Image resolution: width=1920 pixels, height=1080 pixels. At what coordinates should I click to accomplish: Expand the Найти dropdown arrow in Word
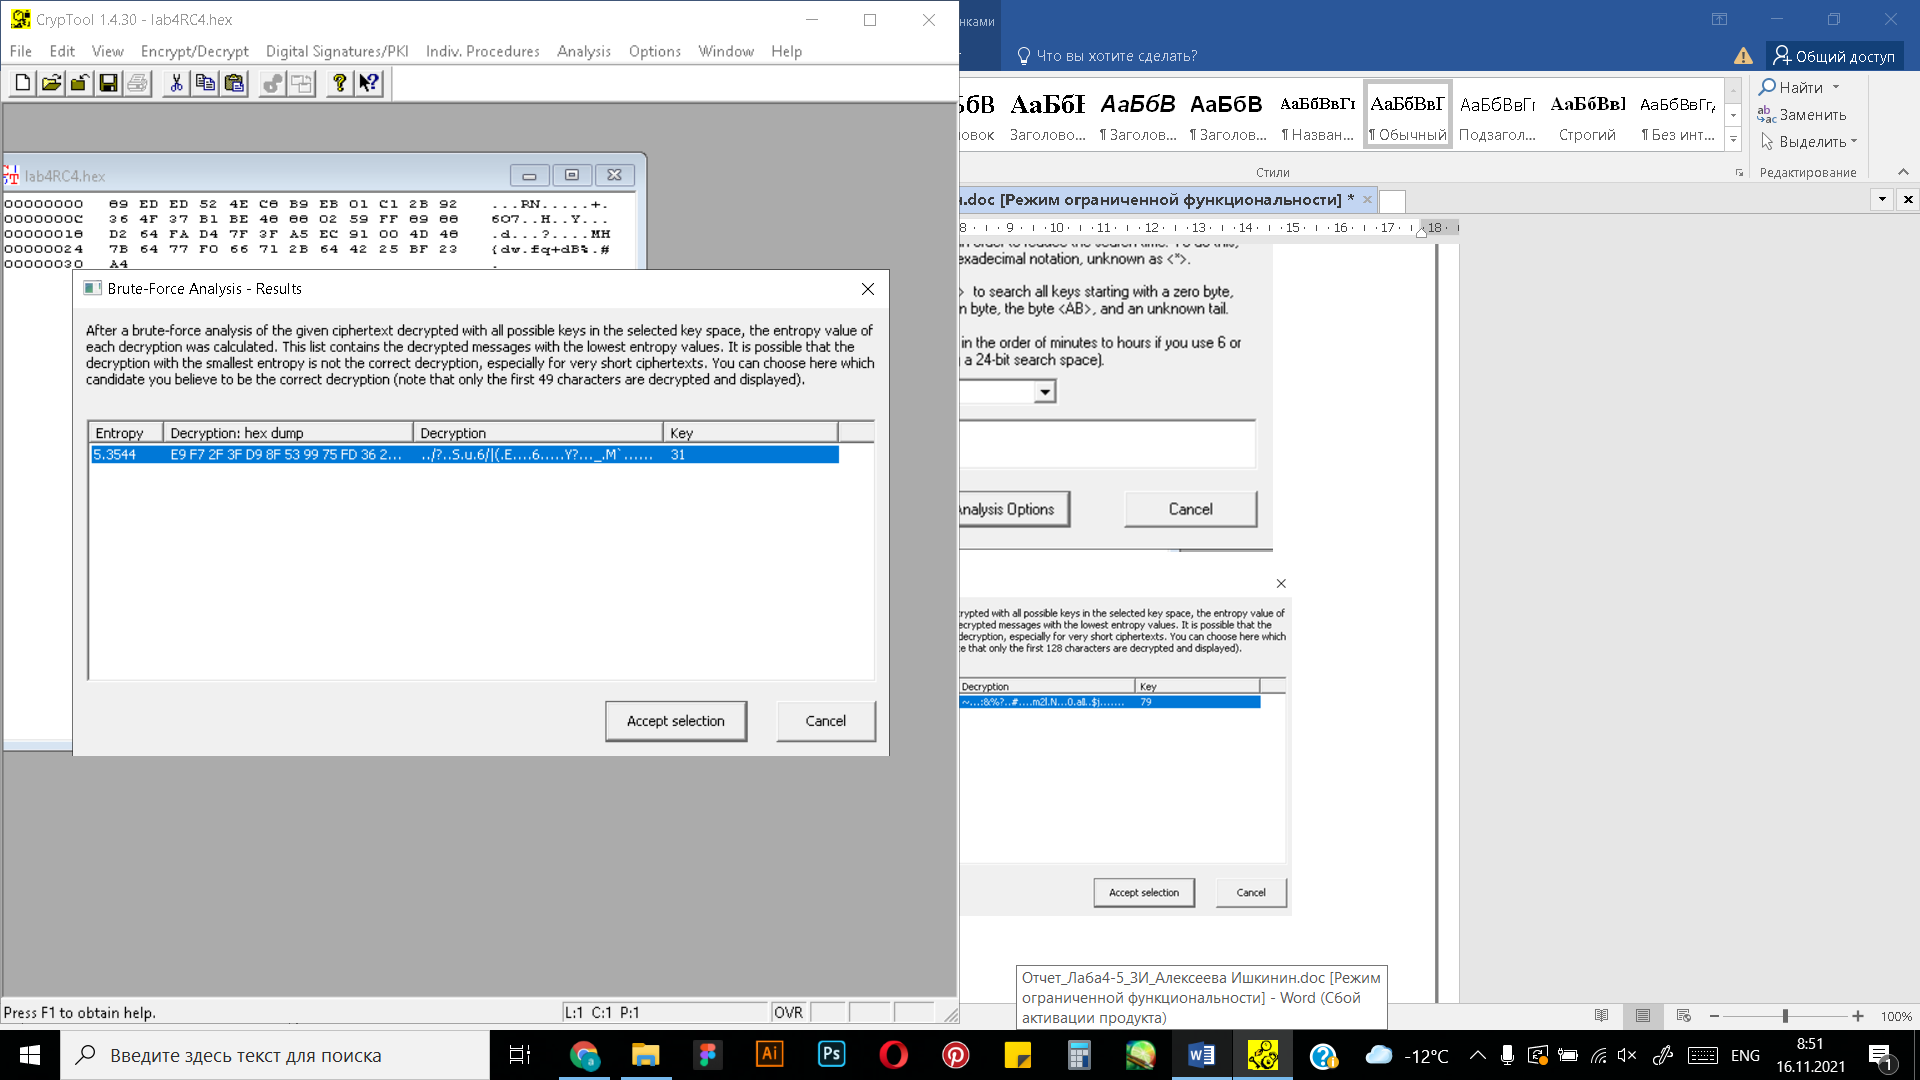point(1836,88)
